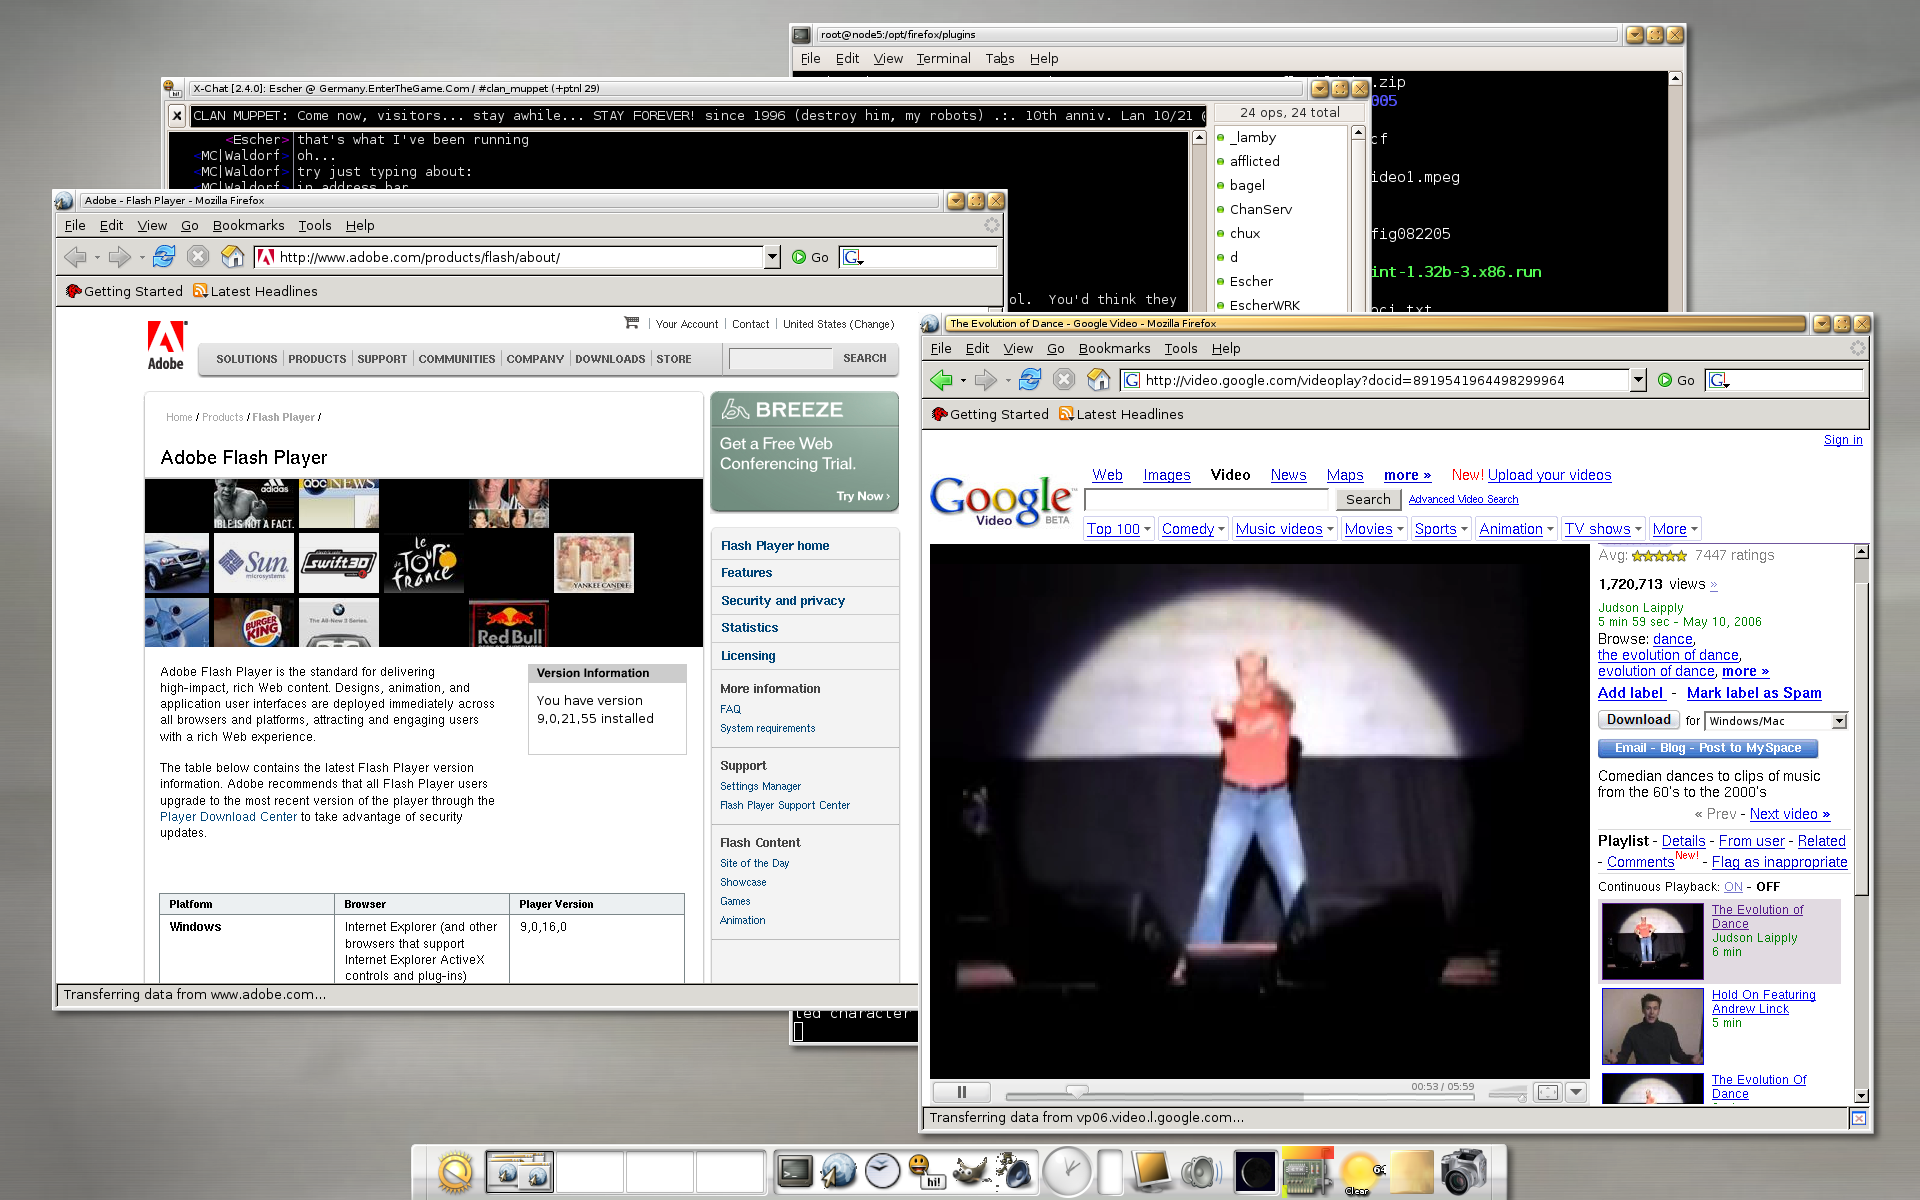Click green Back arrow in Google Video window

click(941, 380)
